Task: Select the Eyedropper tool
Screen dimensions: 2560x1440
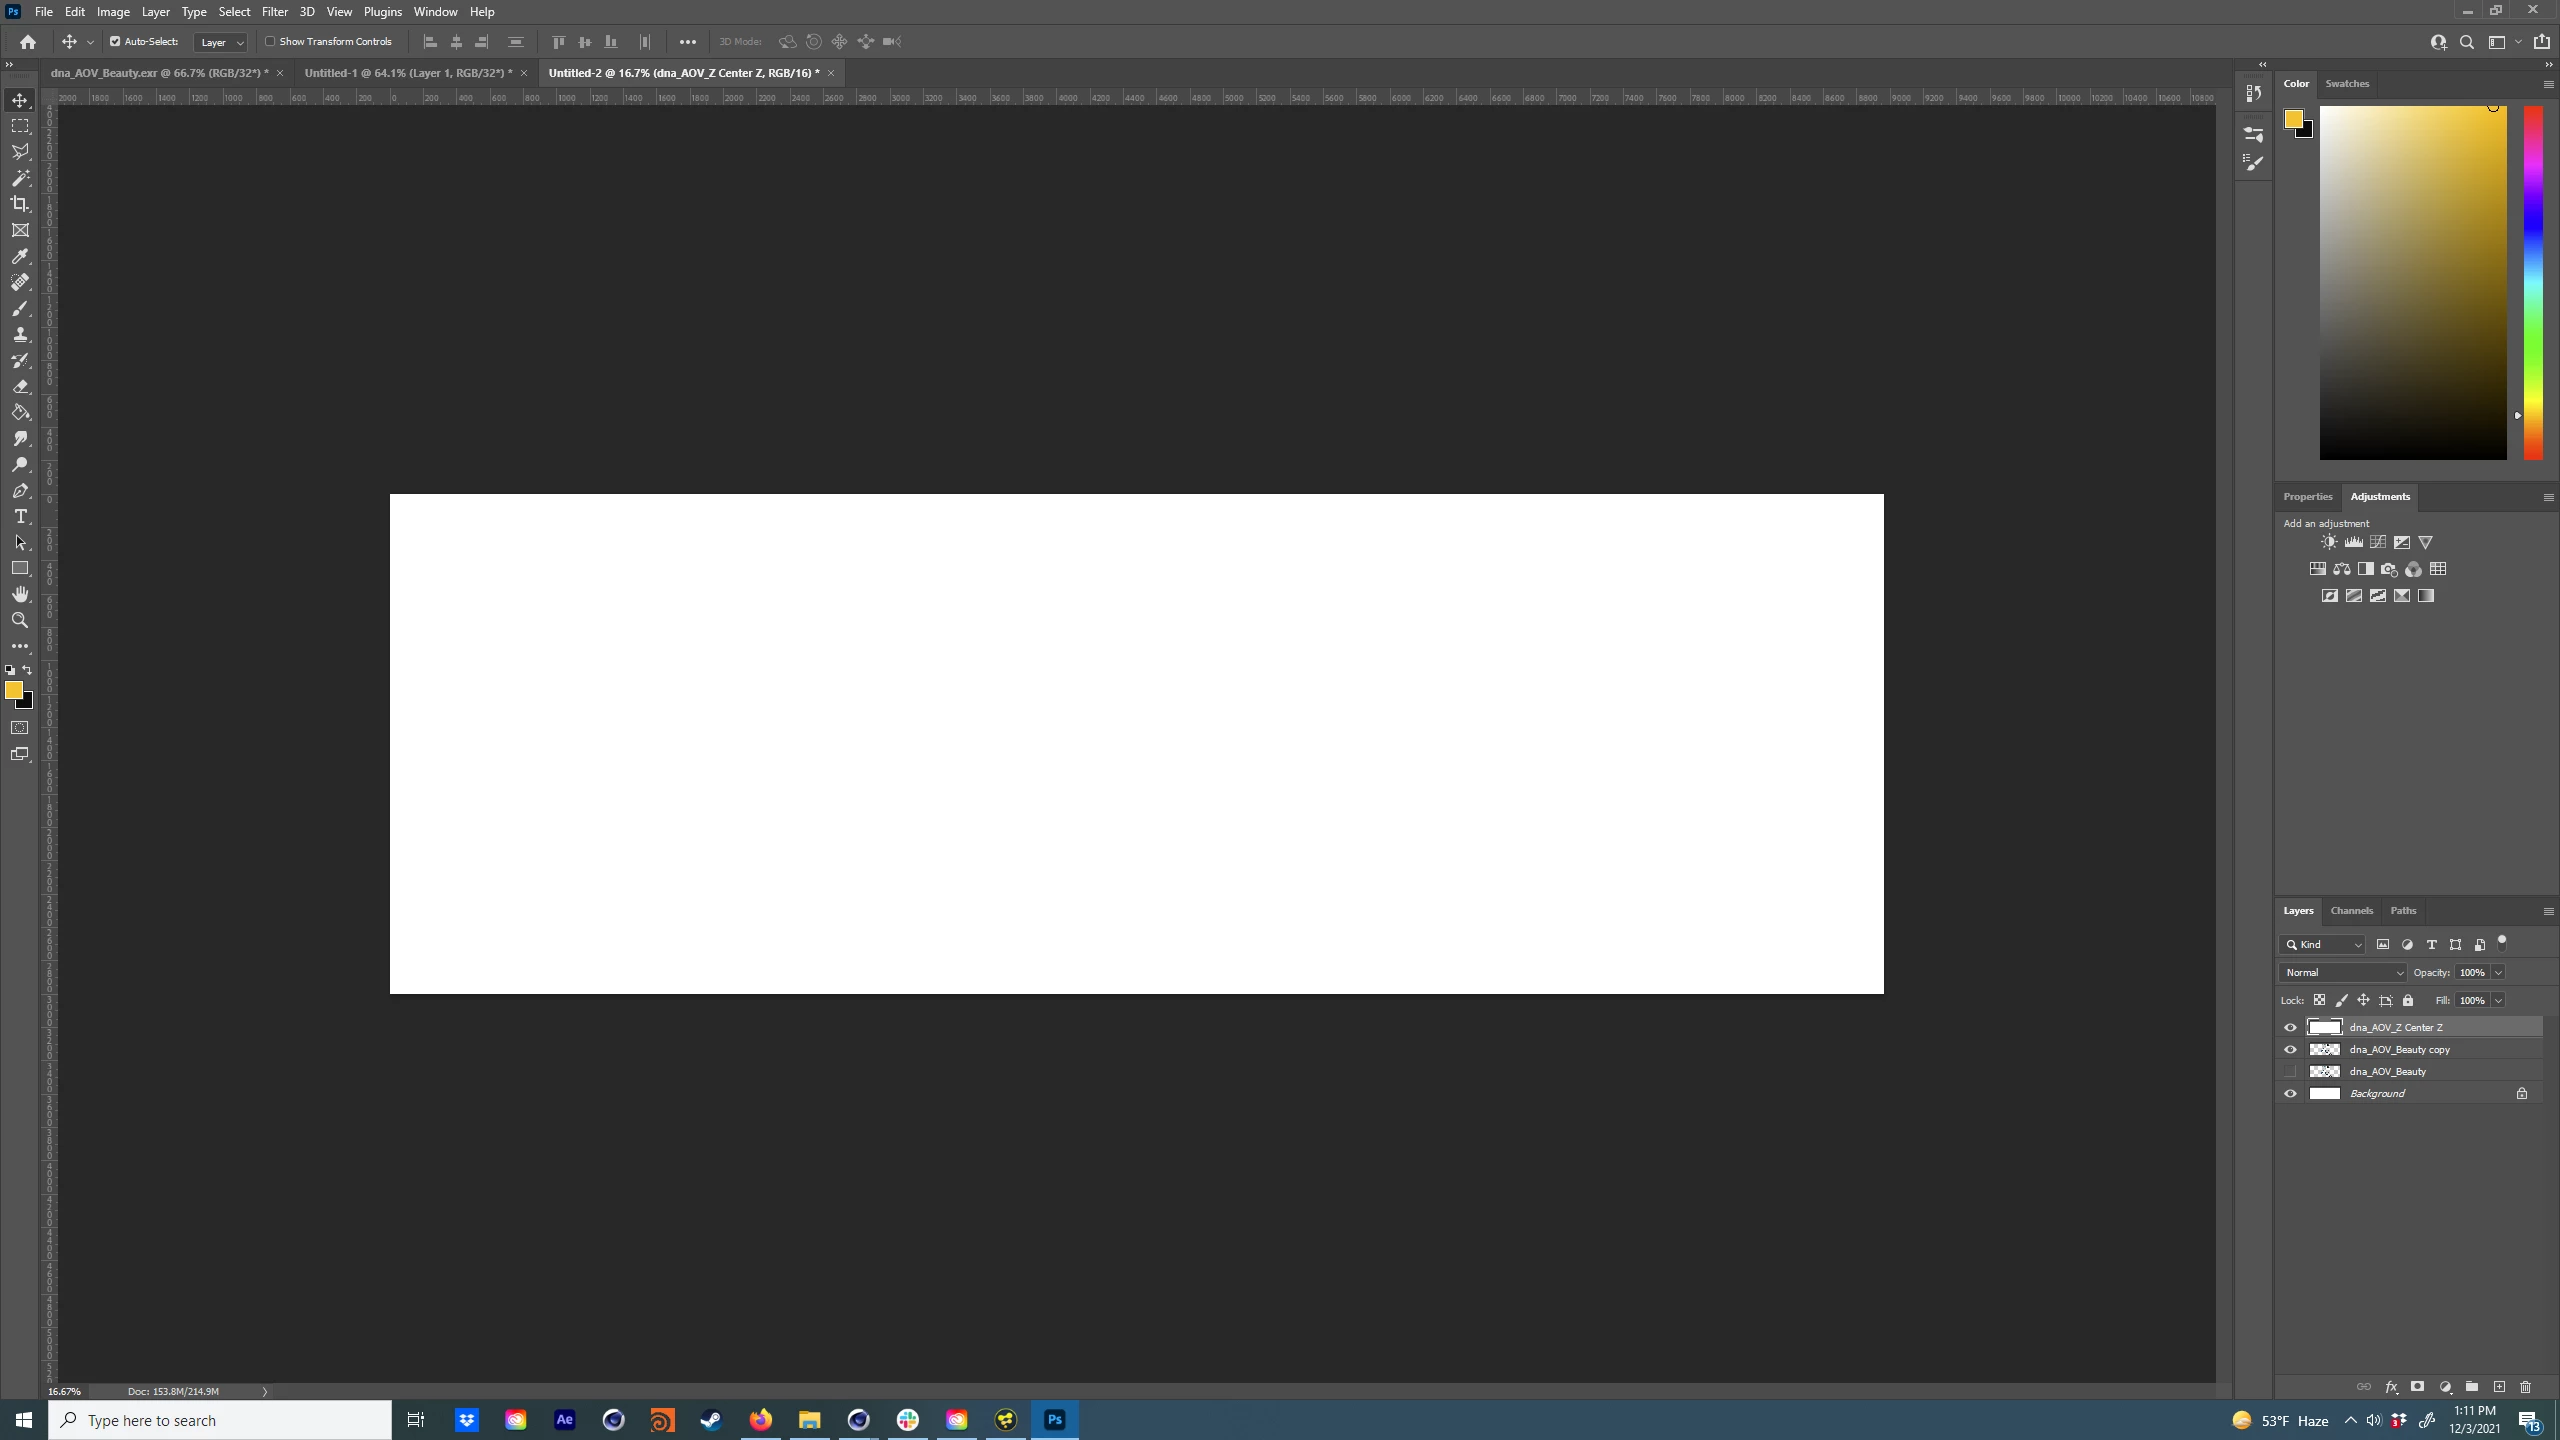Action: click(x=20, y=257)
